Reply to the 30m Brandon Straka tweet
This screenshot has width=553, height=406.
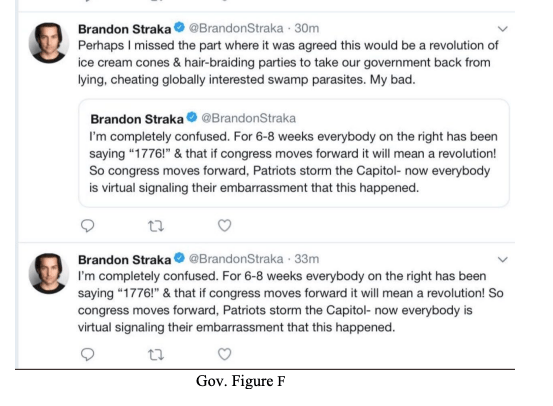pyautogui.click(x=87, y=225)
